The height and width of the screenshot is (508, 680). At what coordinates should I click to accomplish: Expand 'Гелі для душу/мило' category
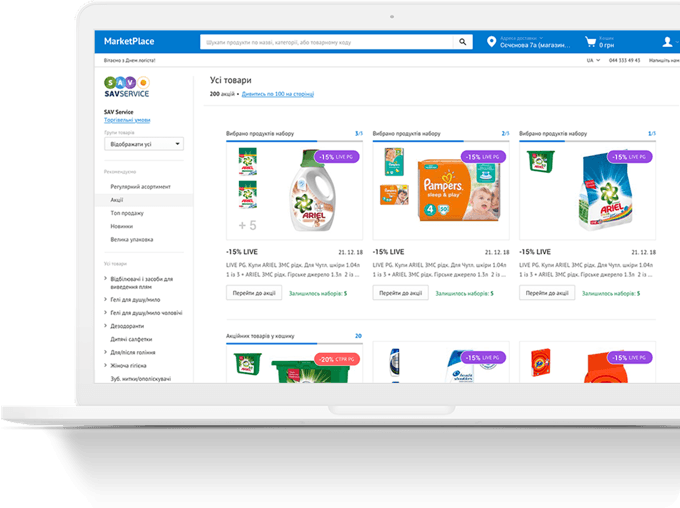coord(105,299)
